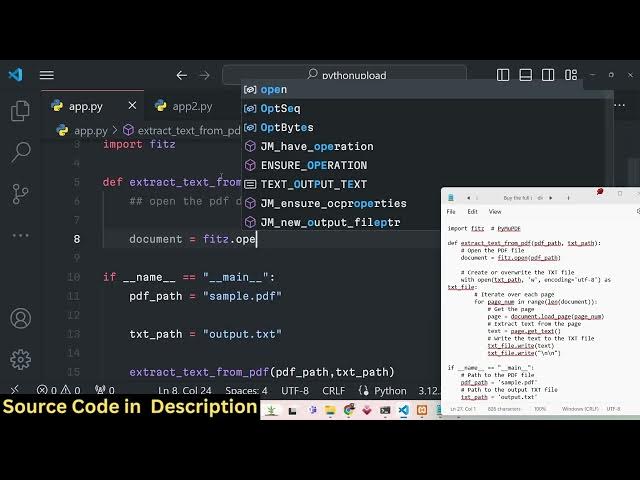This screenshot has height=480, width=640.
Task: Open the Explorer view in activity bar
Action: (x=20, y=110)
